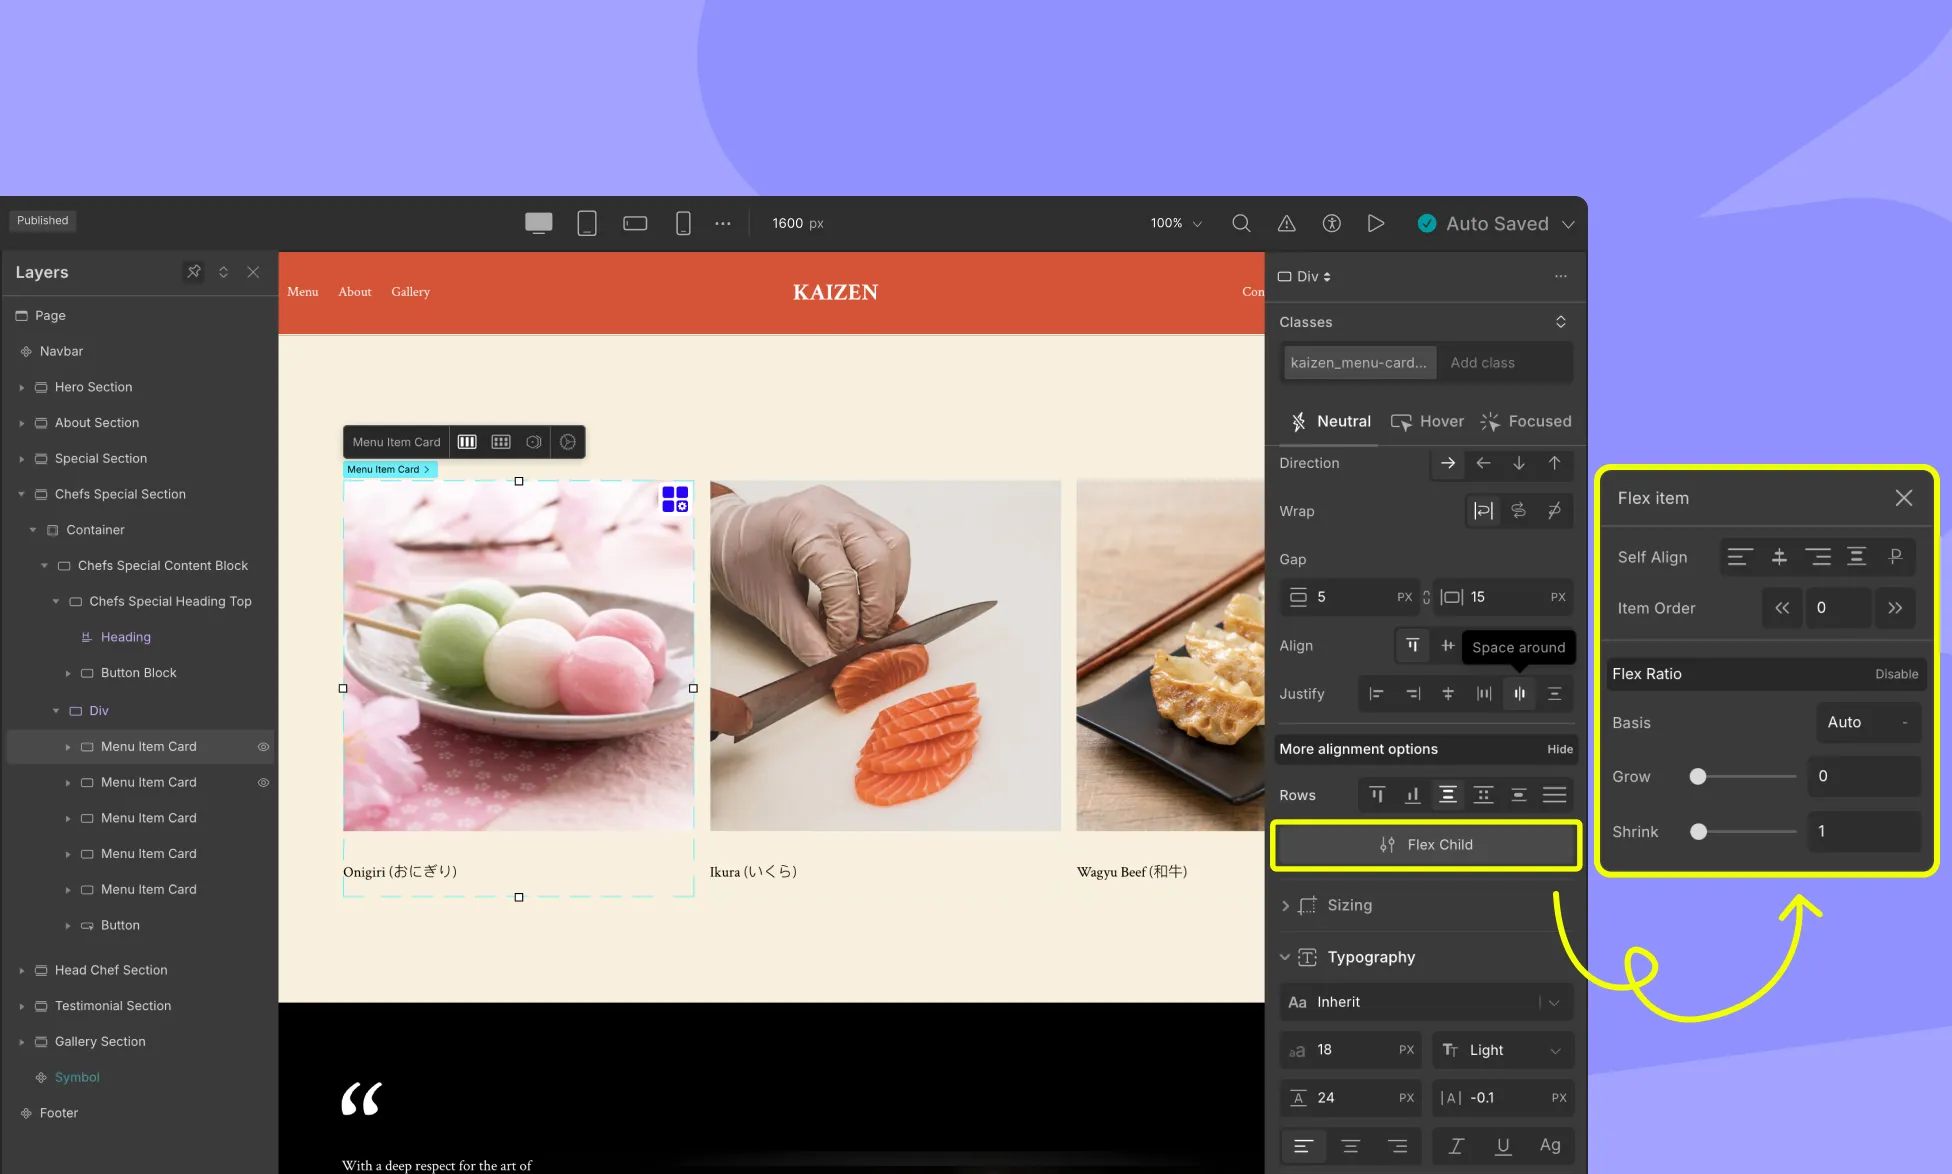The height and width of the screenshot is (1174, 1952).
Task: Select Justify end icon
Action: (x=1412, y=694)
